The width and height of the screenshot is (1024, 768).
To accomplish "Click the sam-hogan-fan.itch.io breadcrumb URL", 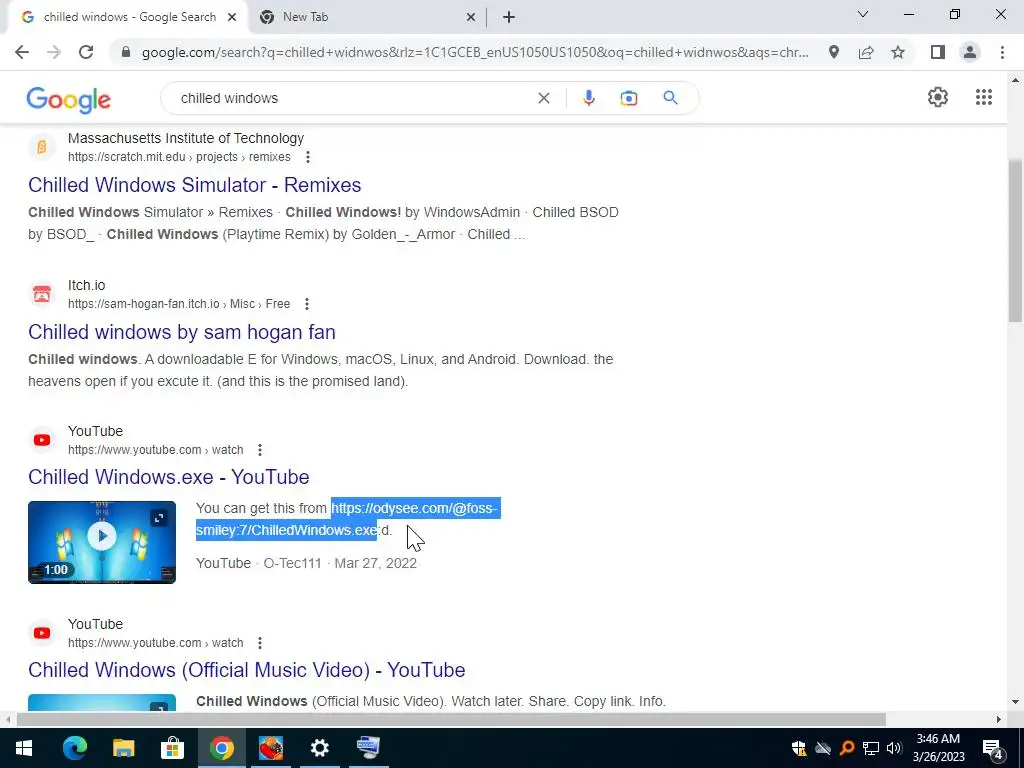I will point(178,304).
